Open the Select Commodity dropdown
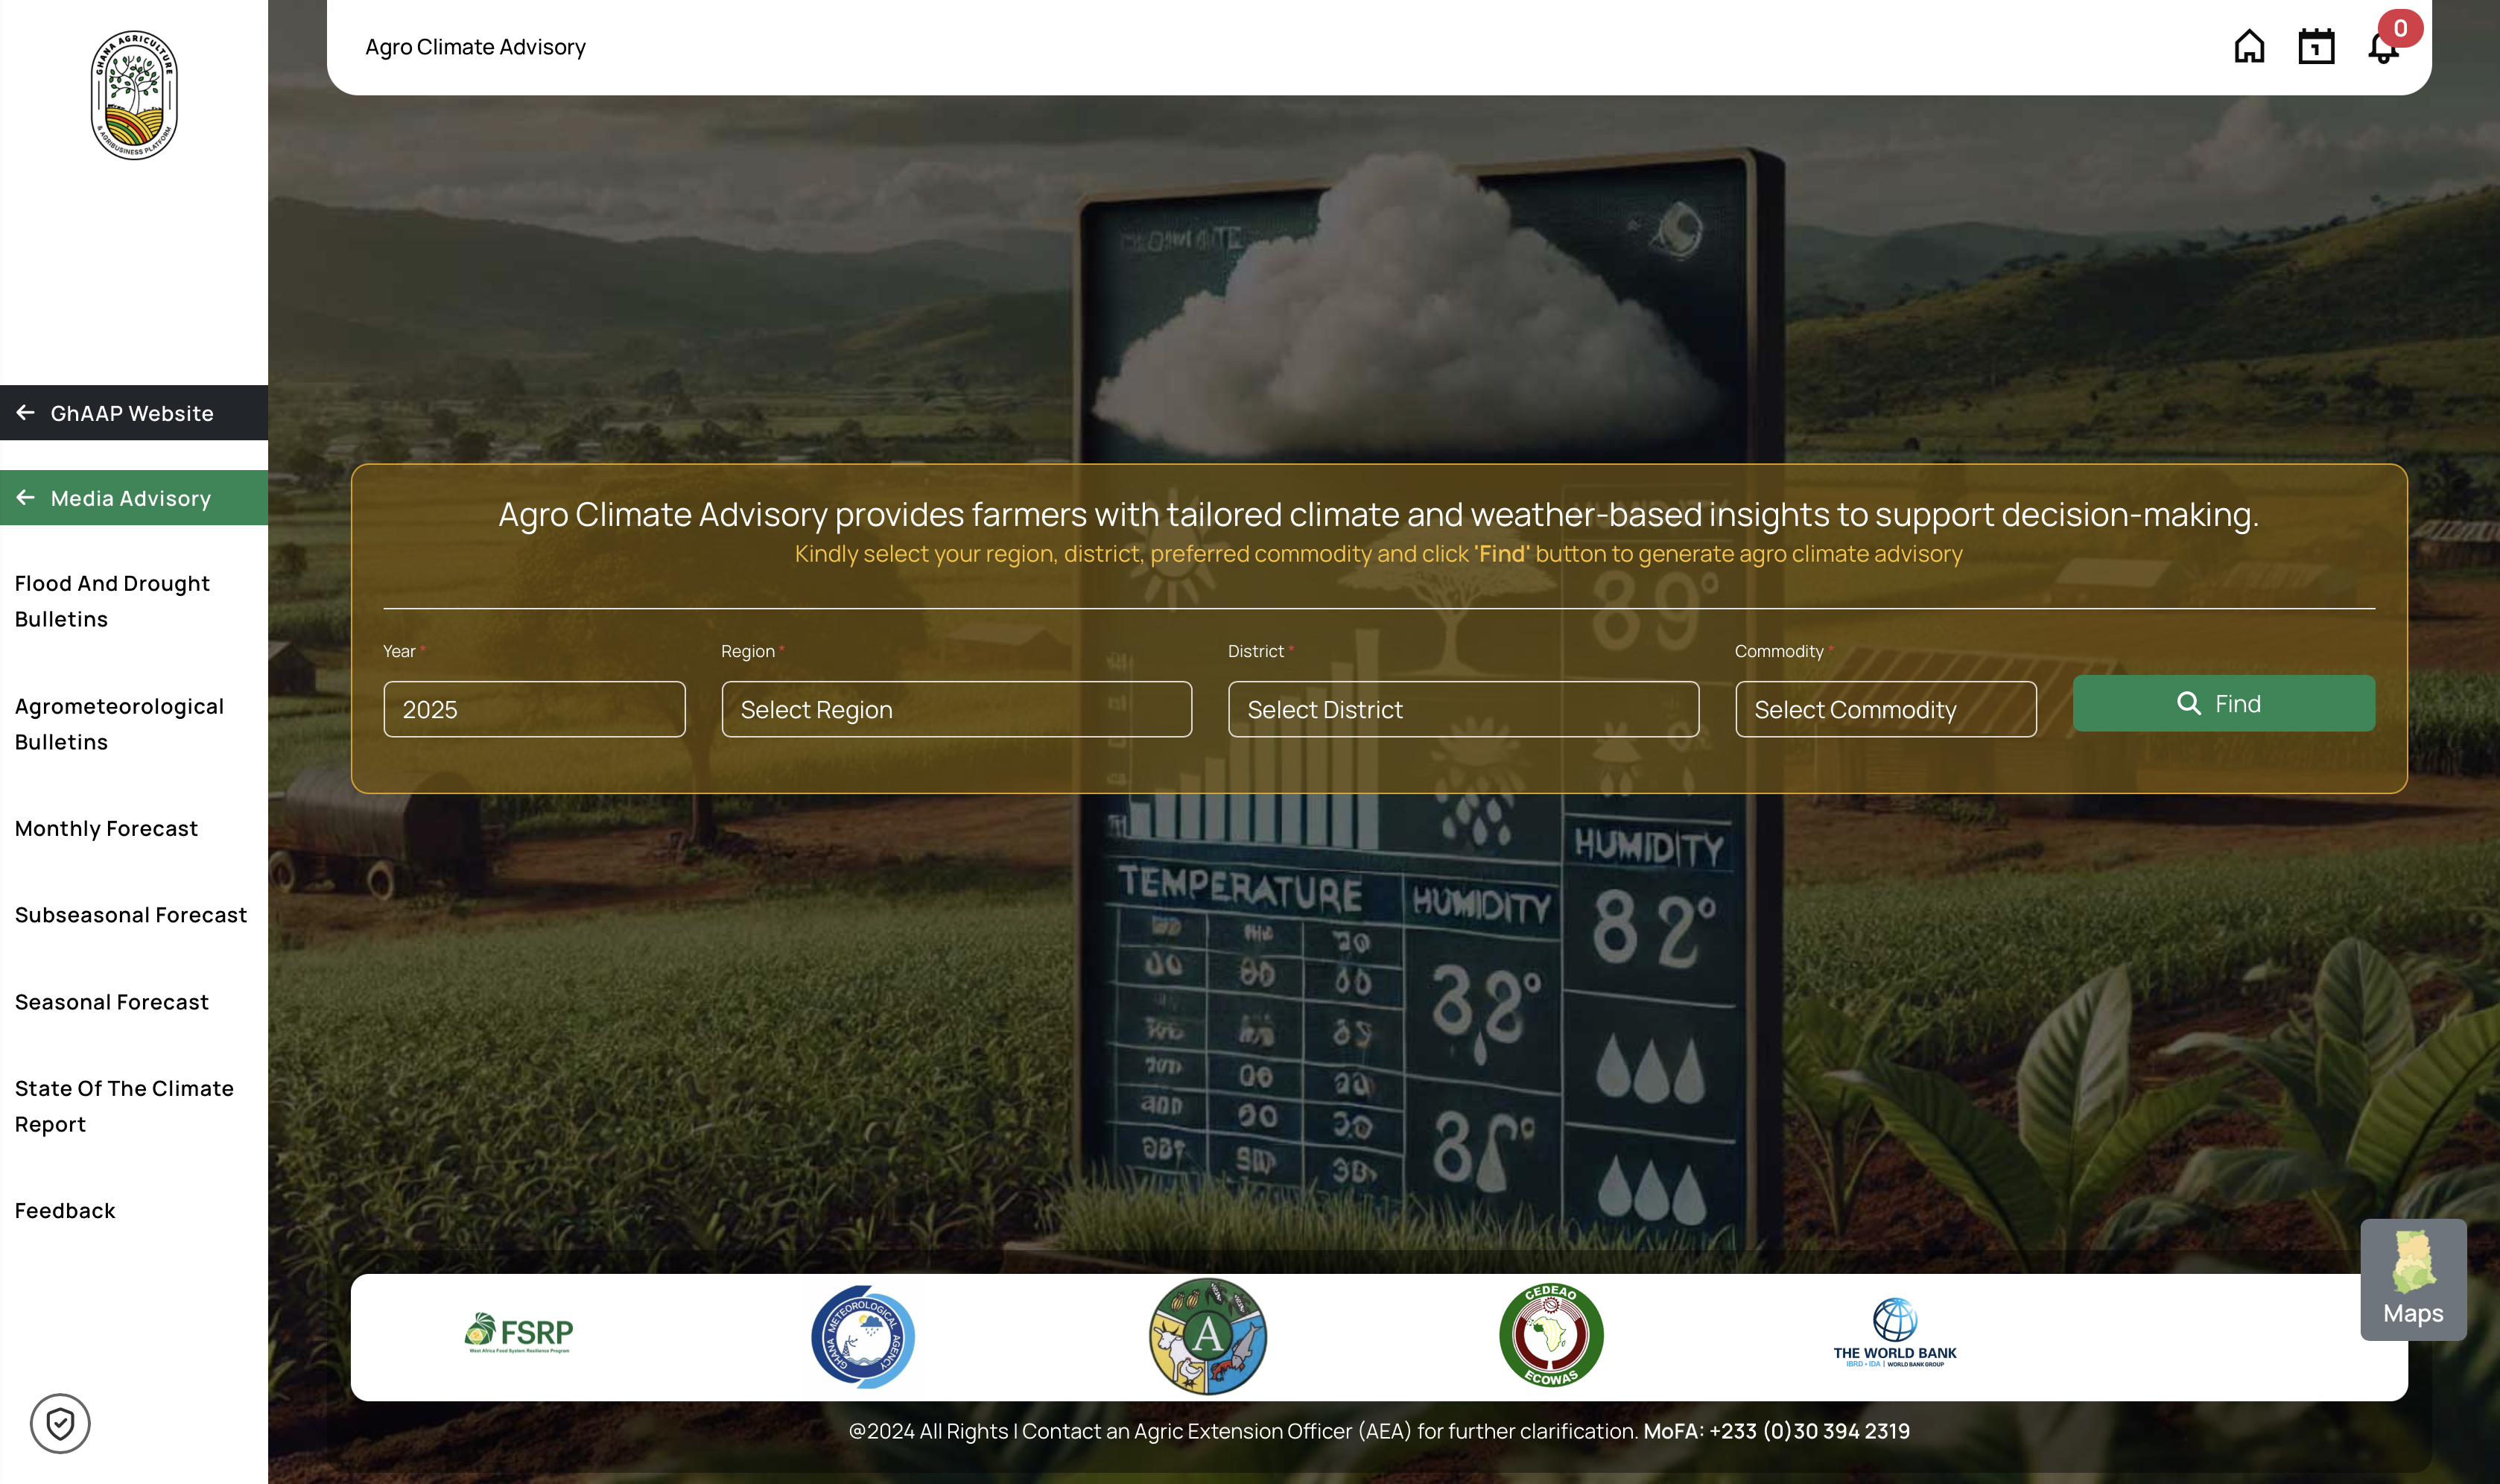 click(1885, 709)
